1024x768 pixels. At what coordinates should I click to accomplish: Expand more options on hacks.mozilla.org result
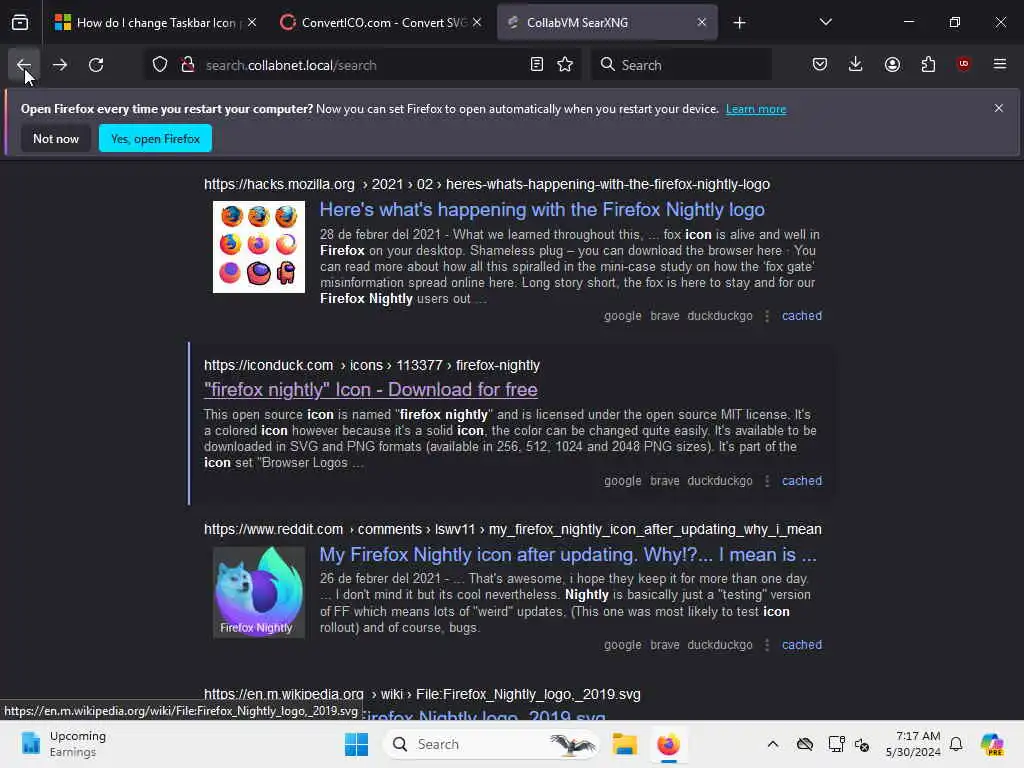click(767, 316)
